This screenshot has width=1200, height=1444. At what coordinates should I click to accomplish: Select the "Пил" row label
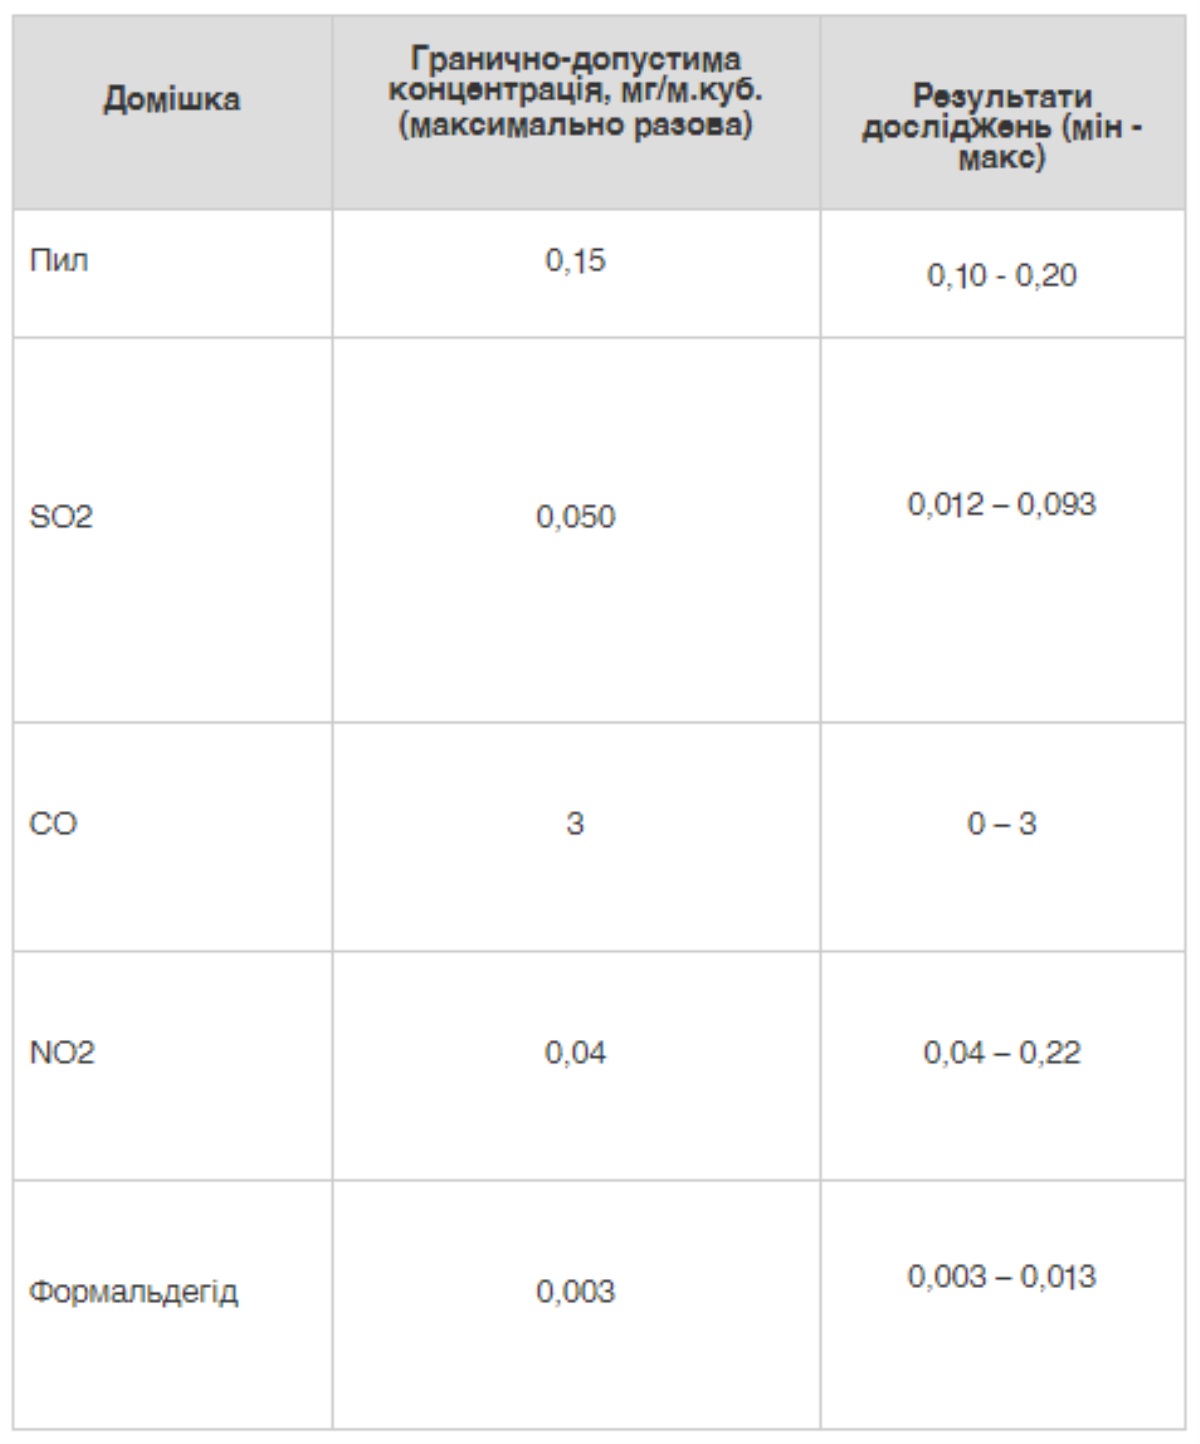[x=59, y=261]
